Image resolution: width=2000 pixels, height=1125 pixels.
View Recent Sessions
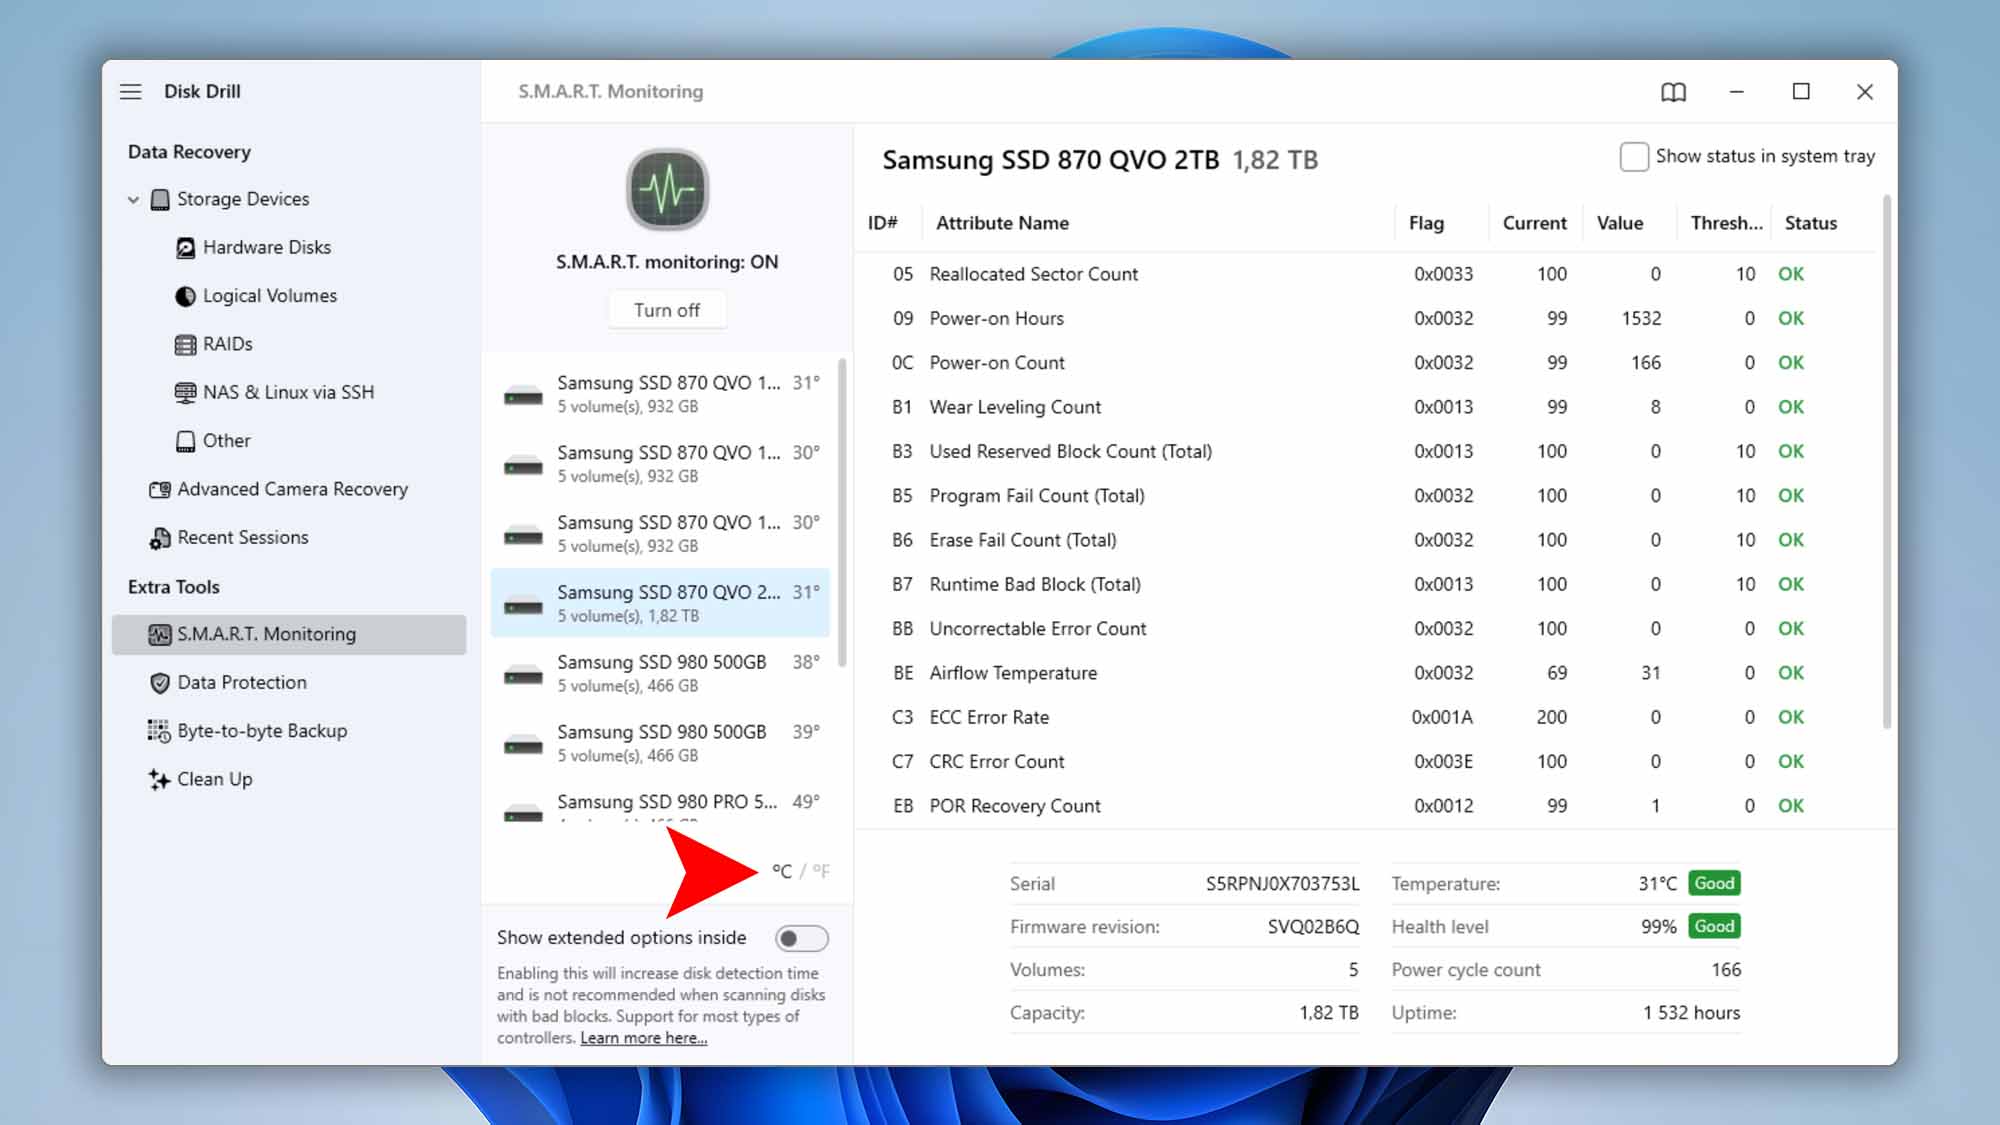point(242,537)
